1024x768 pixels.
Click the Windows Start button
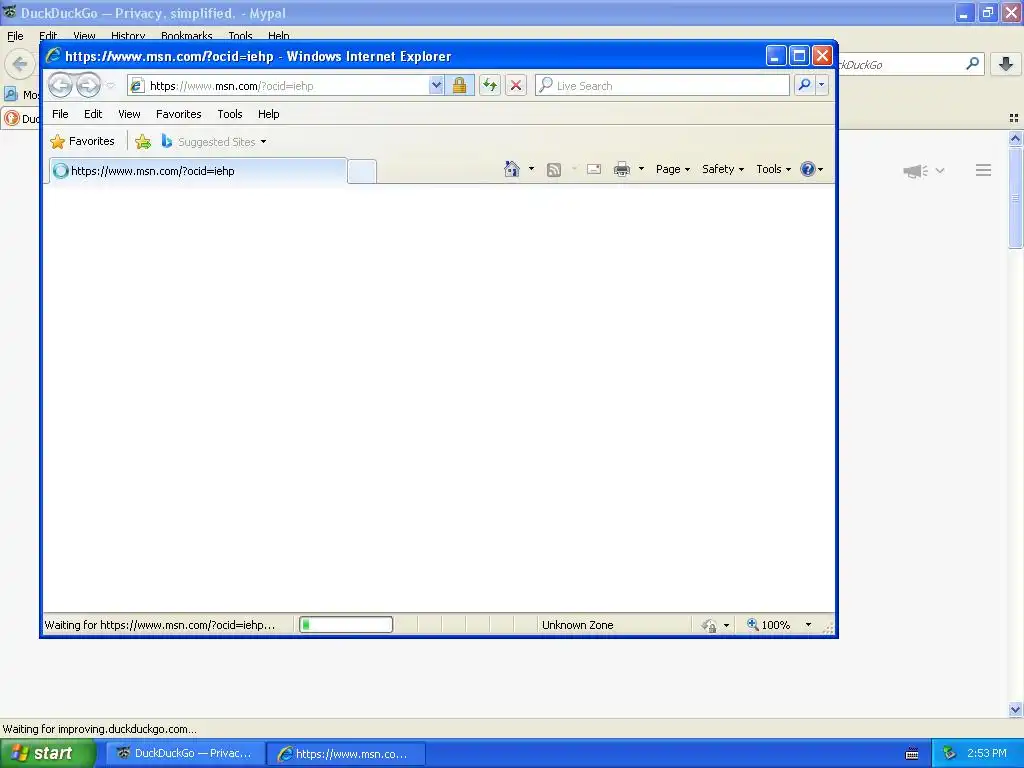(48, 753)
